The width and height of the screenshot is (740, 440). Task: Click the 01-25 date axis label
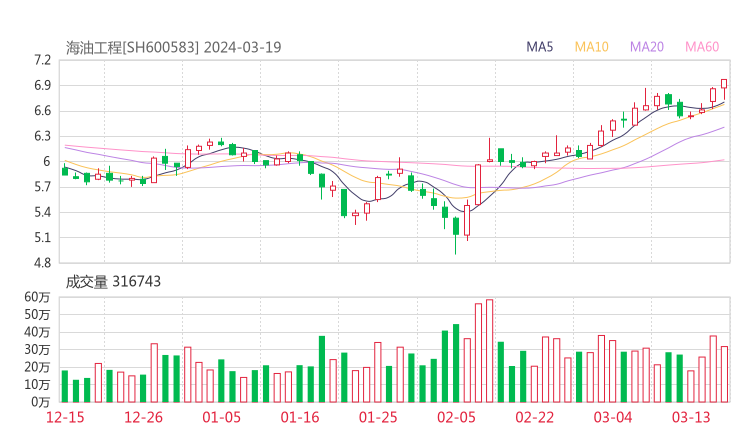coord(378,417)
